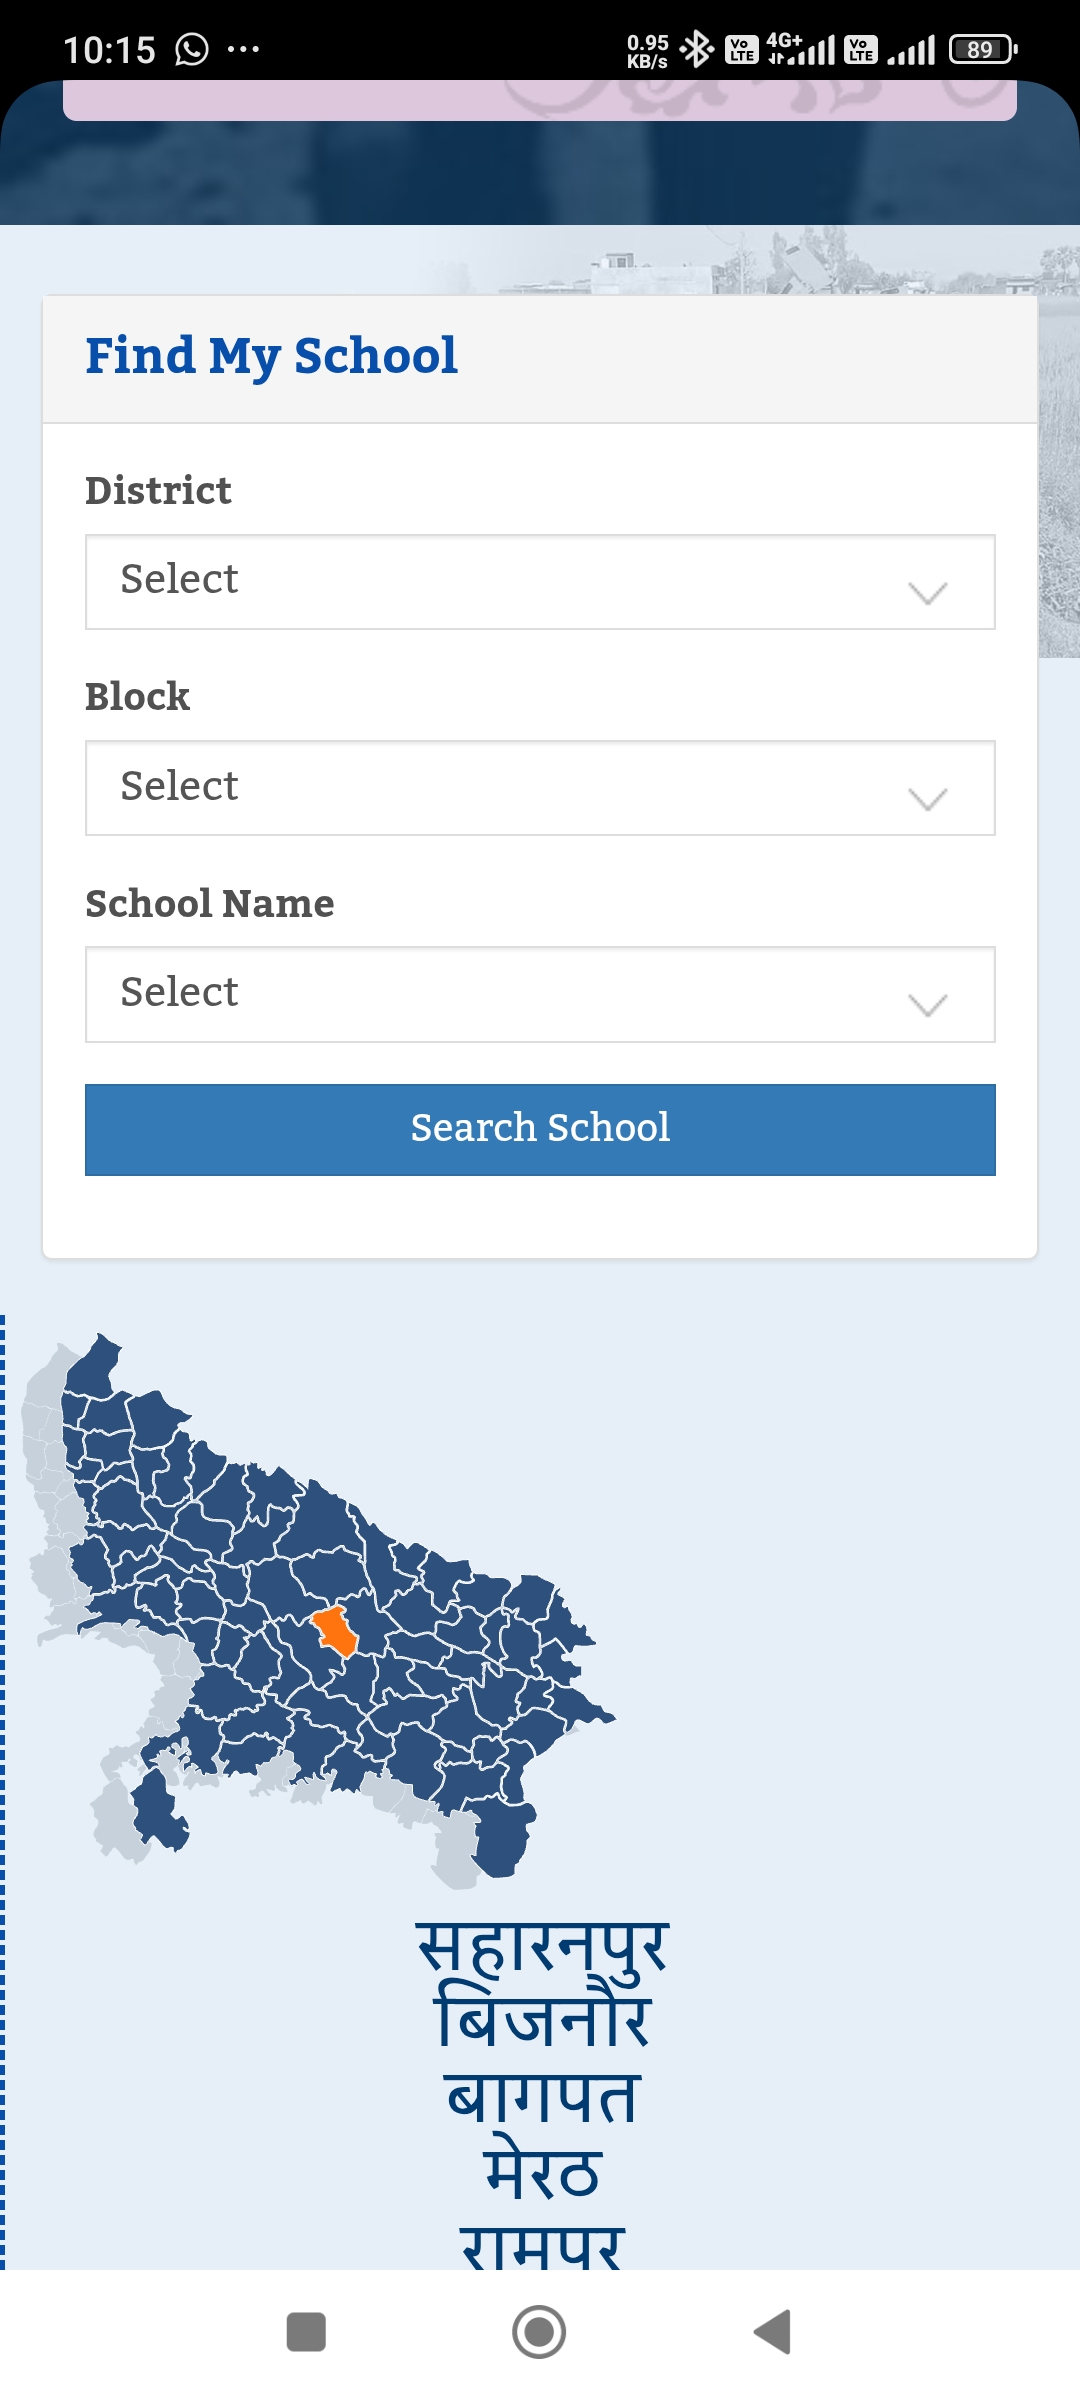1080x2400 pixels.
Task: Select the सहारनपुर district link
Action: coord(542,1948)
